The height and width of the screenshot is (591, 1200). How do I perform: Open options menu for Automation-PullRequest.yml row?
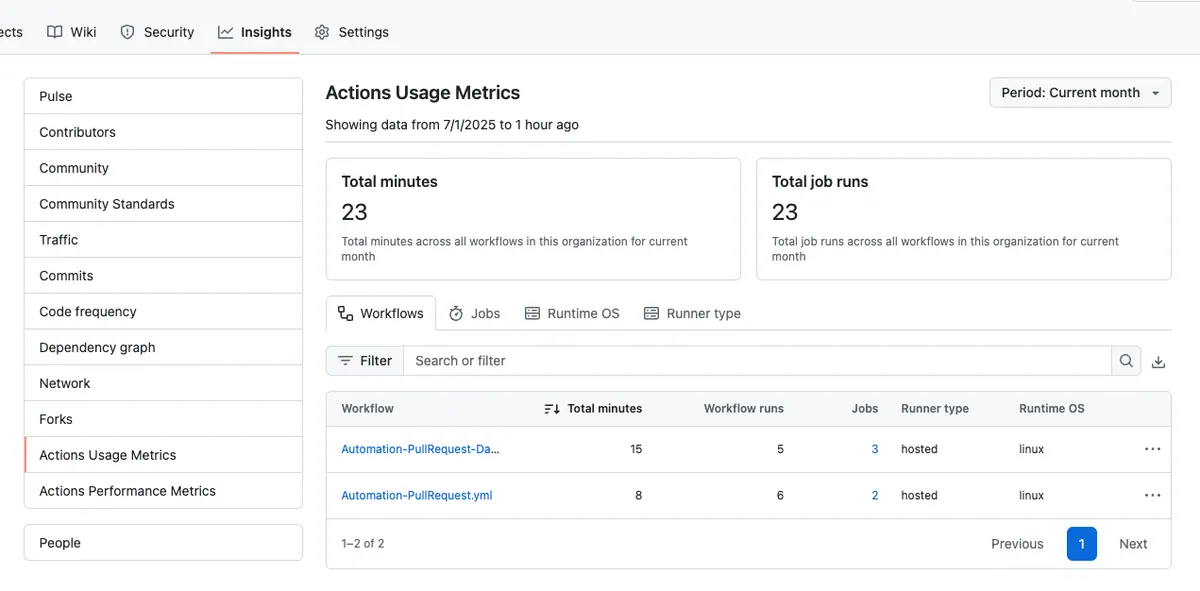tap(1152, 495)
